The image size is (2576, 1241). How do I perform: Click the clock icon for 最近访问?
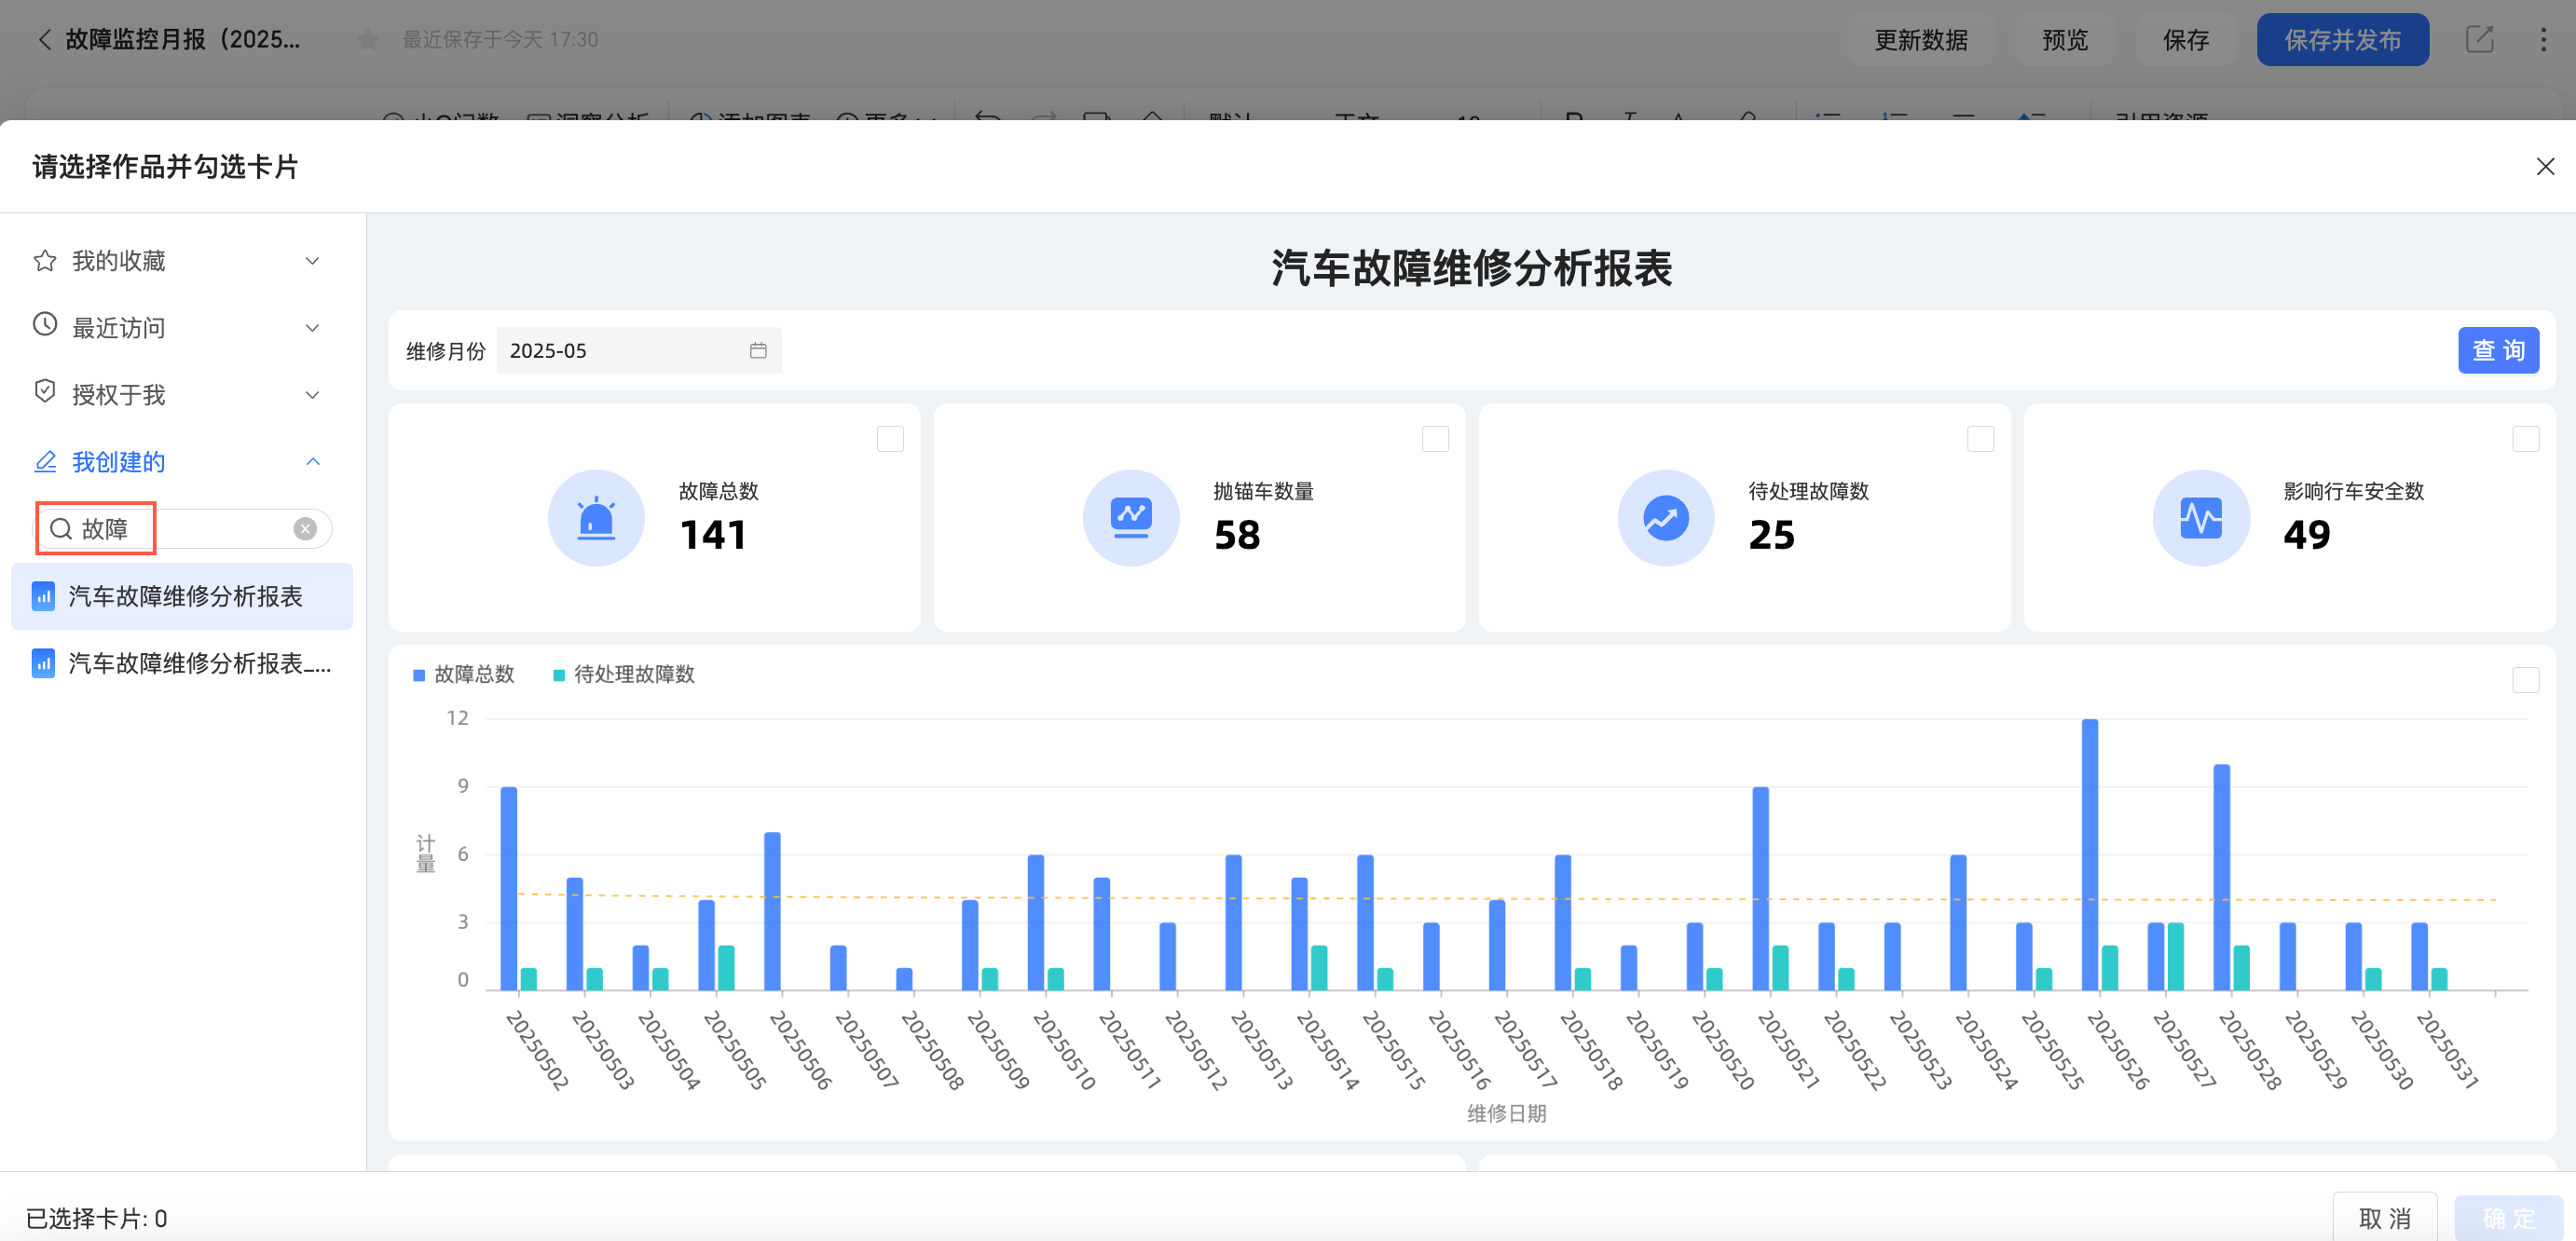pyautogui.click(x=45, y=325)
